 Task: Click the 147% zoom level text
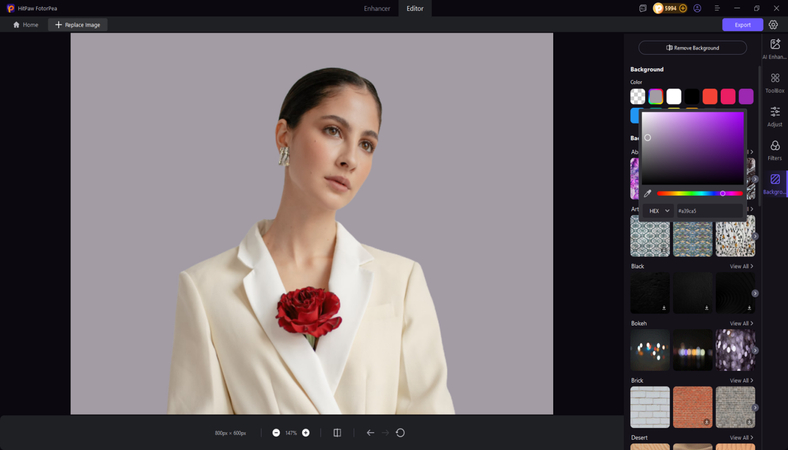click(x=291, y=433)
